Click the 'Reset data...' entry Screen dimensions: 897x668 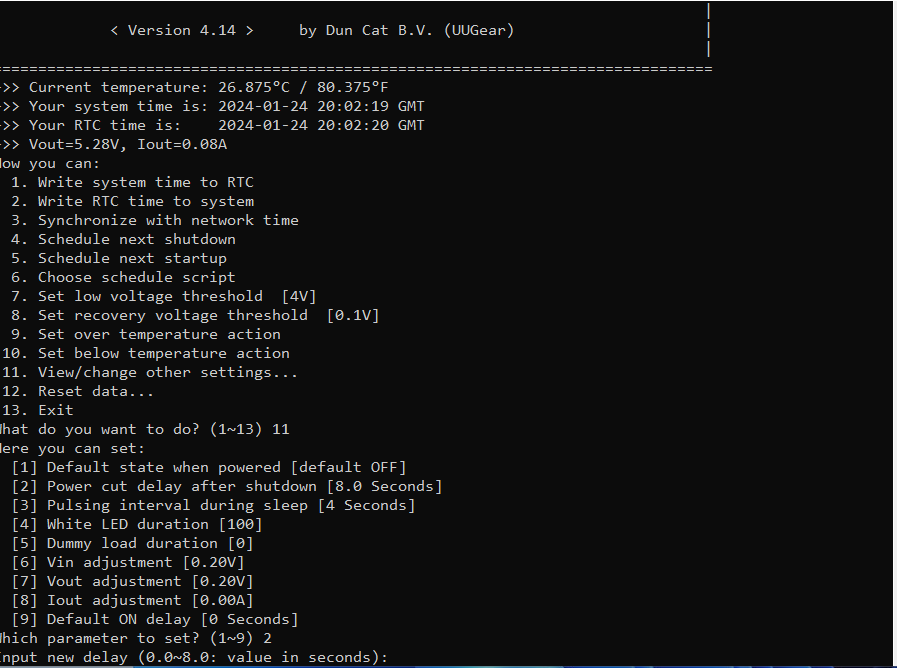tap(96, 391)
